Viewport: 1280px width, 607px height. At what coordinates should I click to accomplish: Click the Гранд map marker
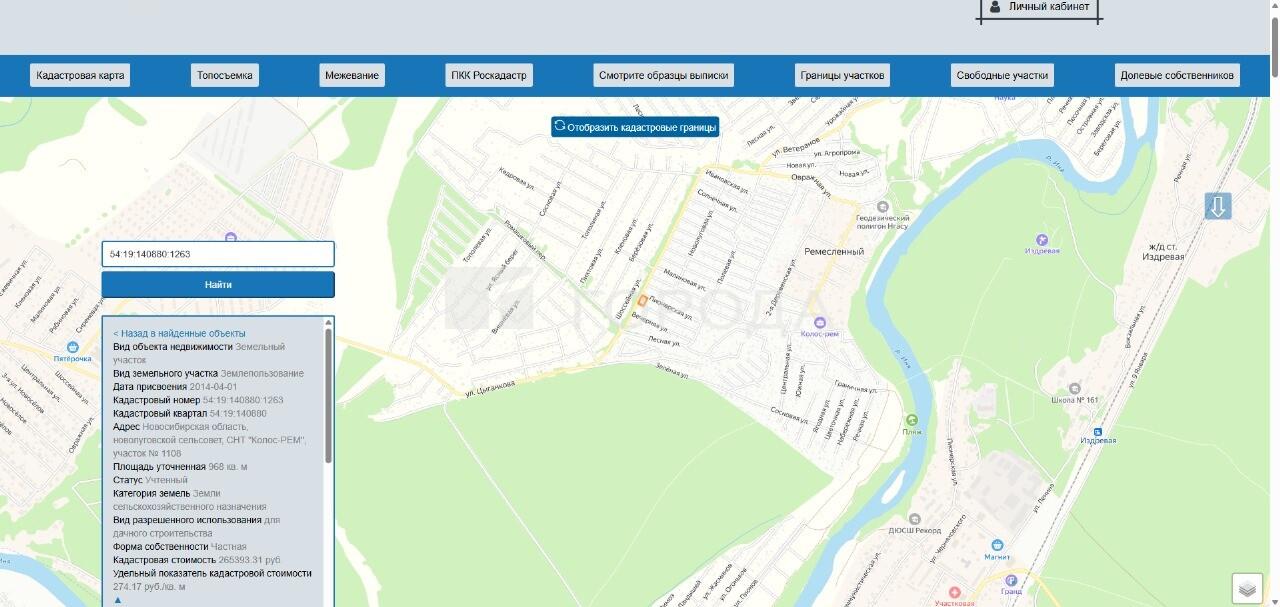coord(1011,580)
